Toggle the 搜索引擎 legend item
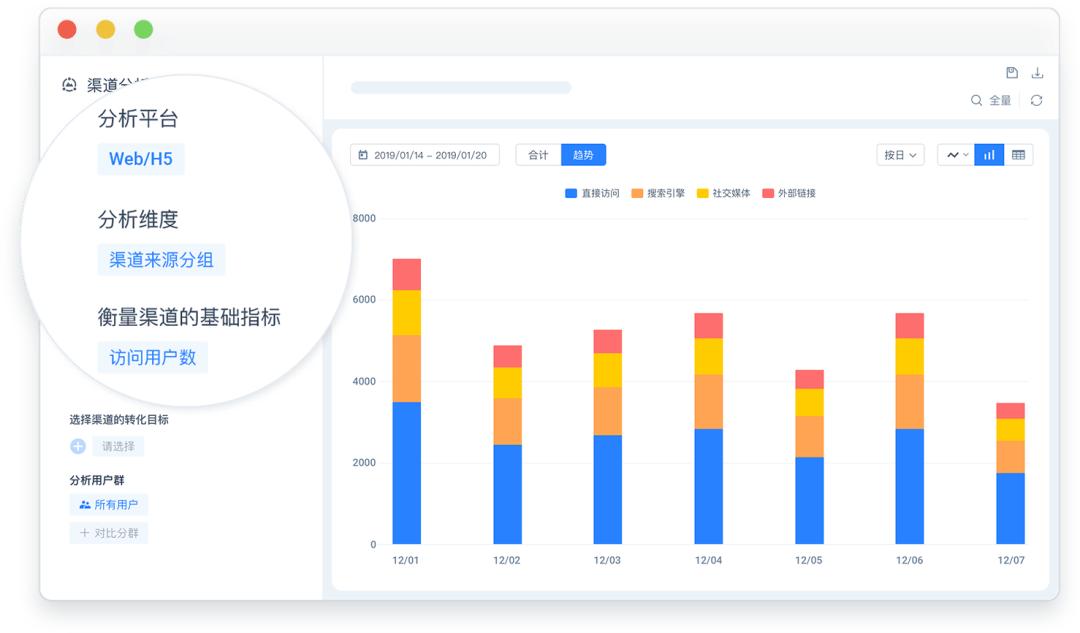The width and height of the screenshot is (1080, 633). [x=658, y=194]
